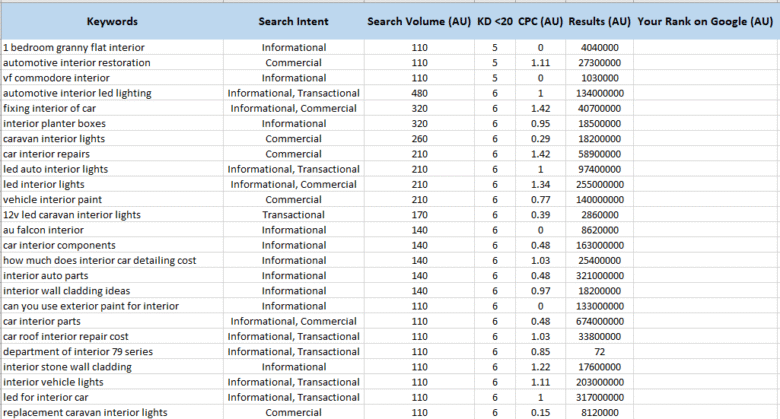Click the 'au falcon interior' cell

pos(112,230)
